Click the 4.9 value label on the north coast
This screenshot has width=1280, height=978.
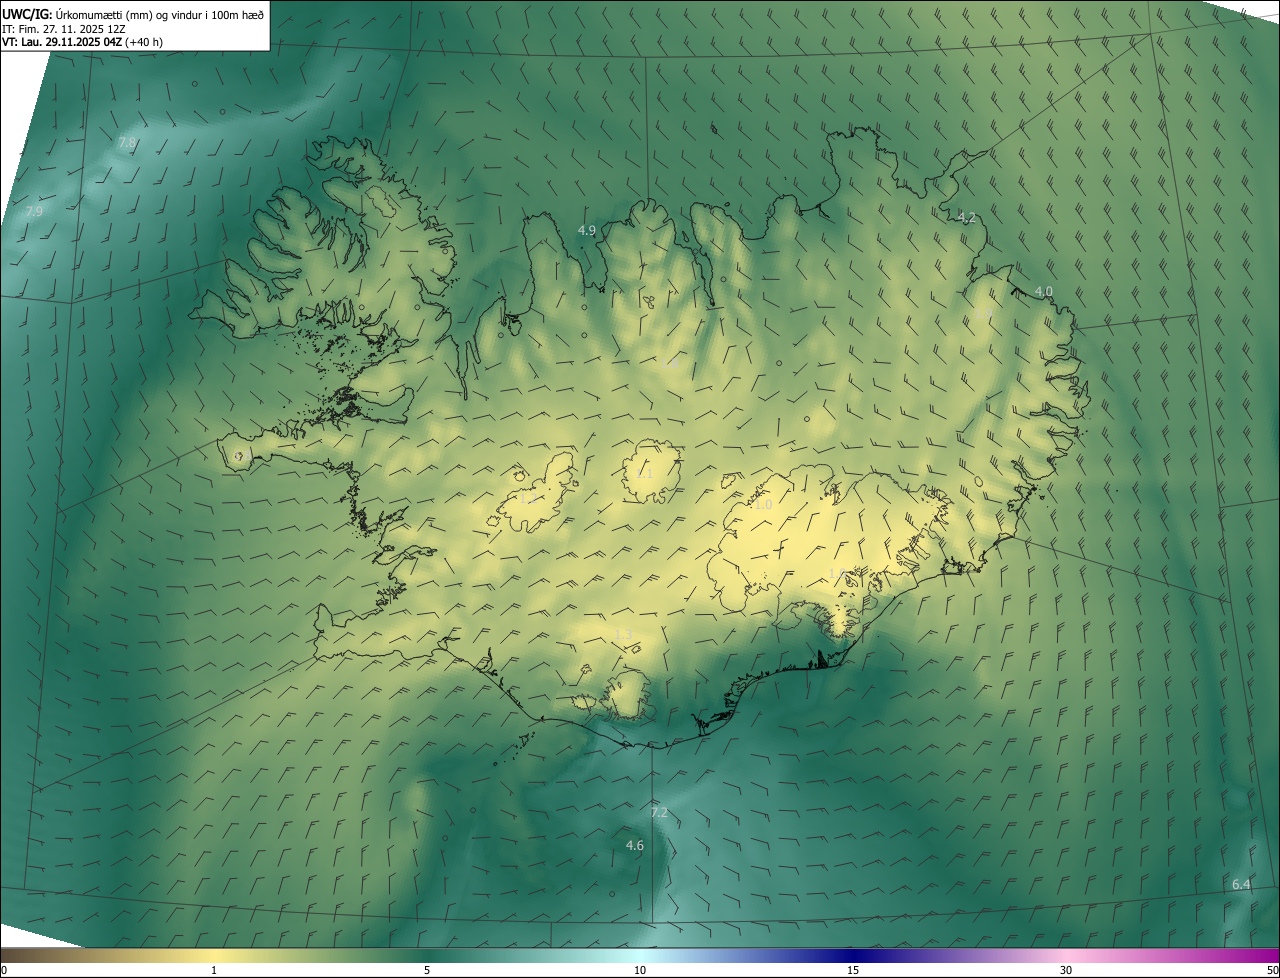coord(587,230)
